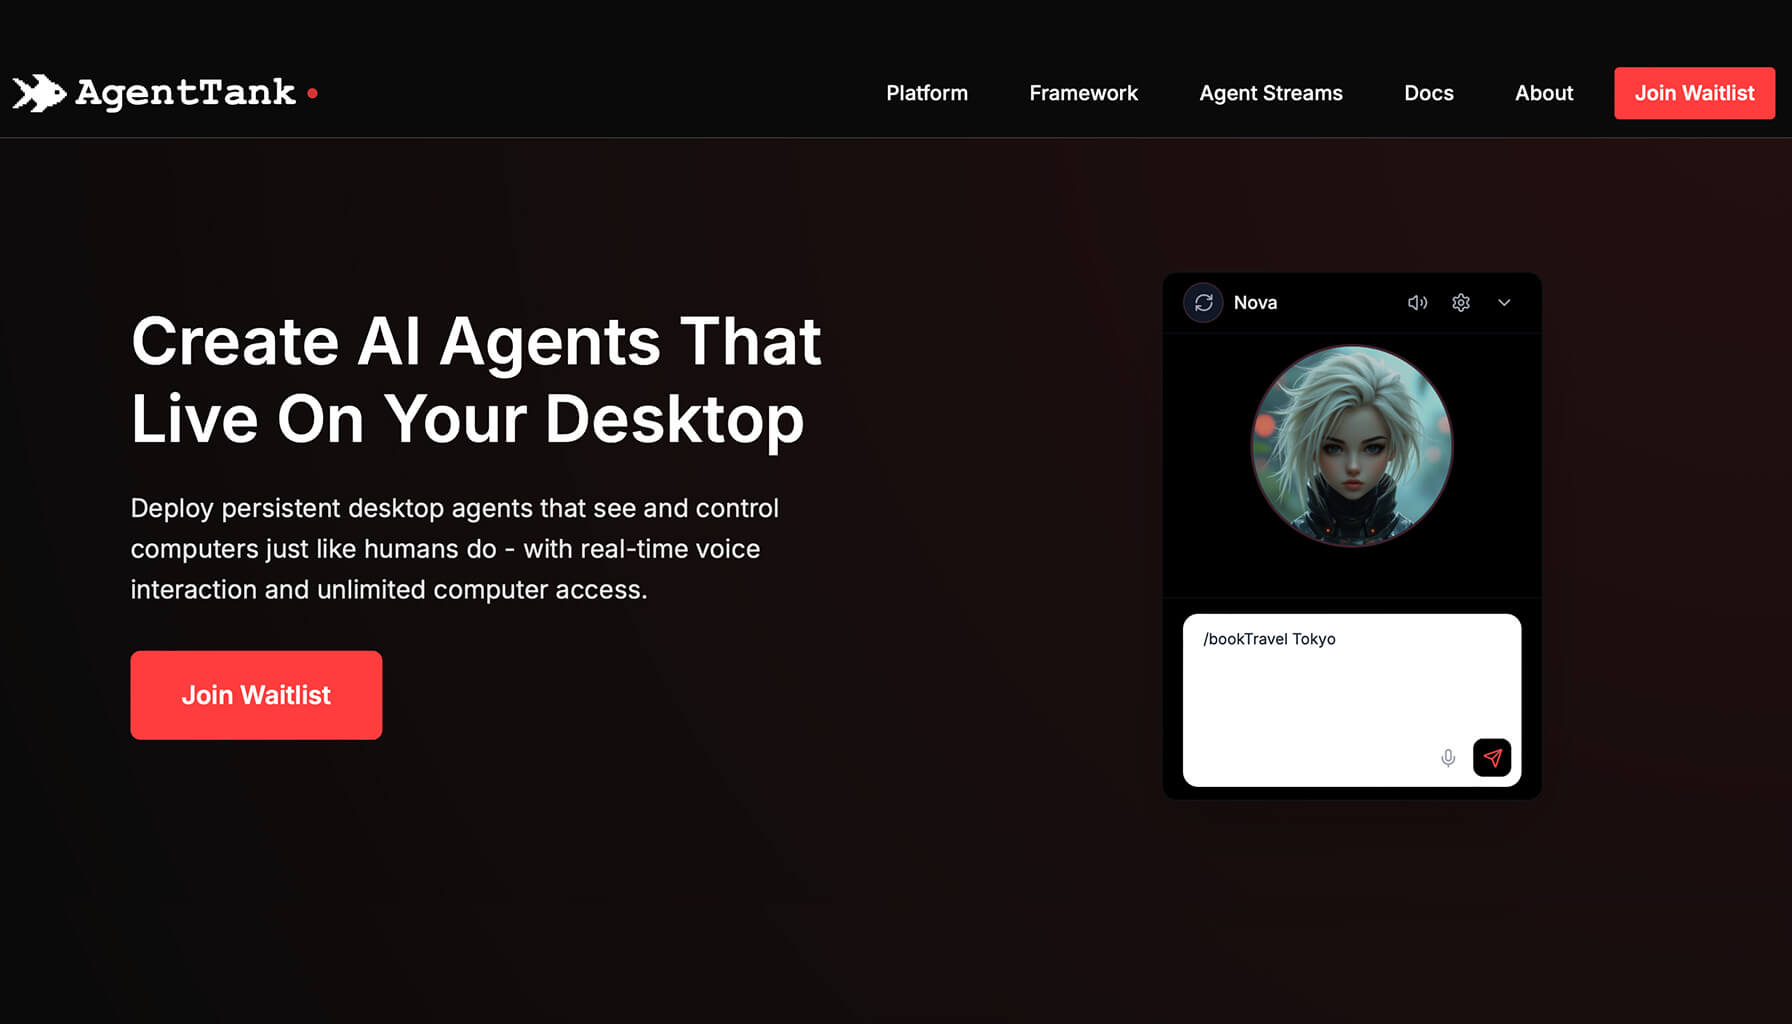1792x1024 pixels.
Task: Open Nova settings via gear icon
Action: [x=1461, y=302]
